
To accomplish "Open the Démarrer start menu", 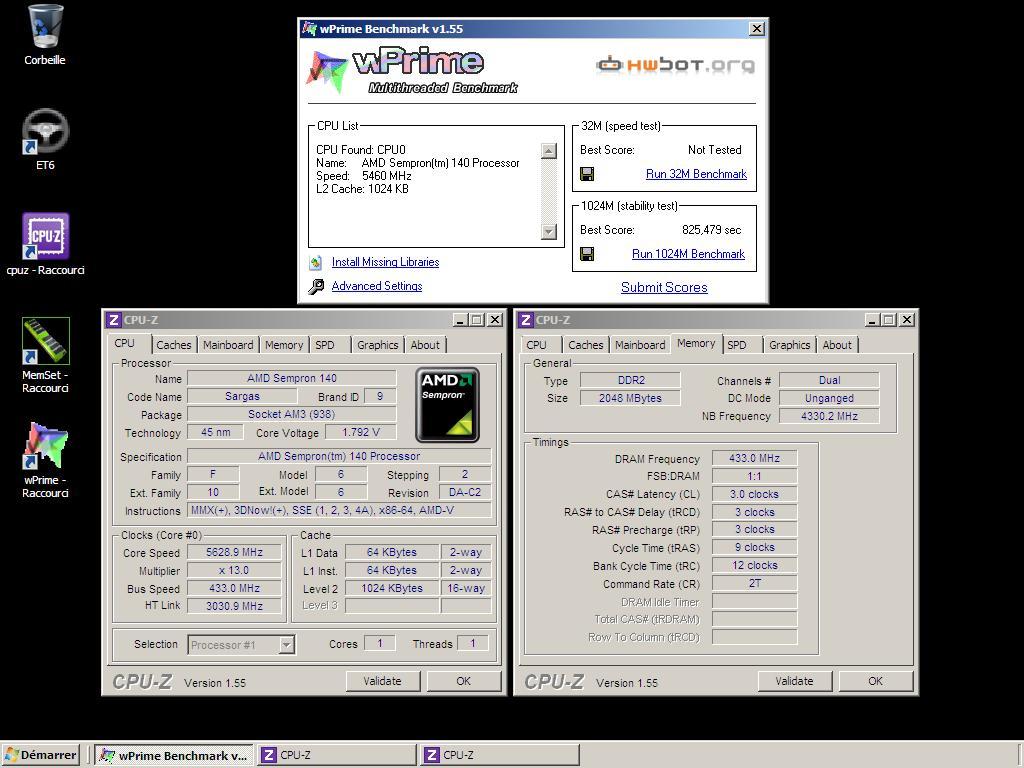I will (40, 755).
